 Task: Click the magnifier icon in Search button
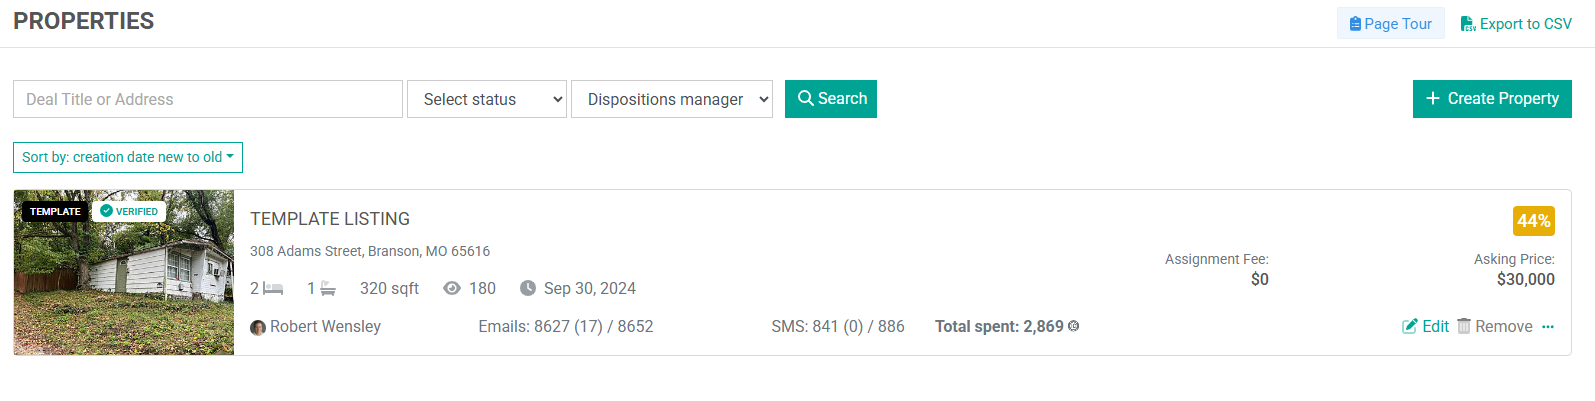coord(805,98)
